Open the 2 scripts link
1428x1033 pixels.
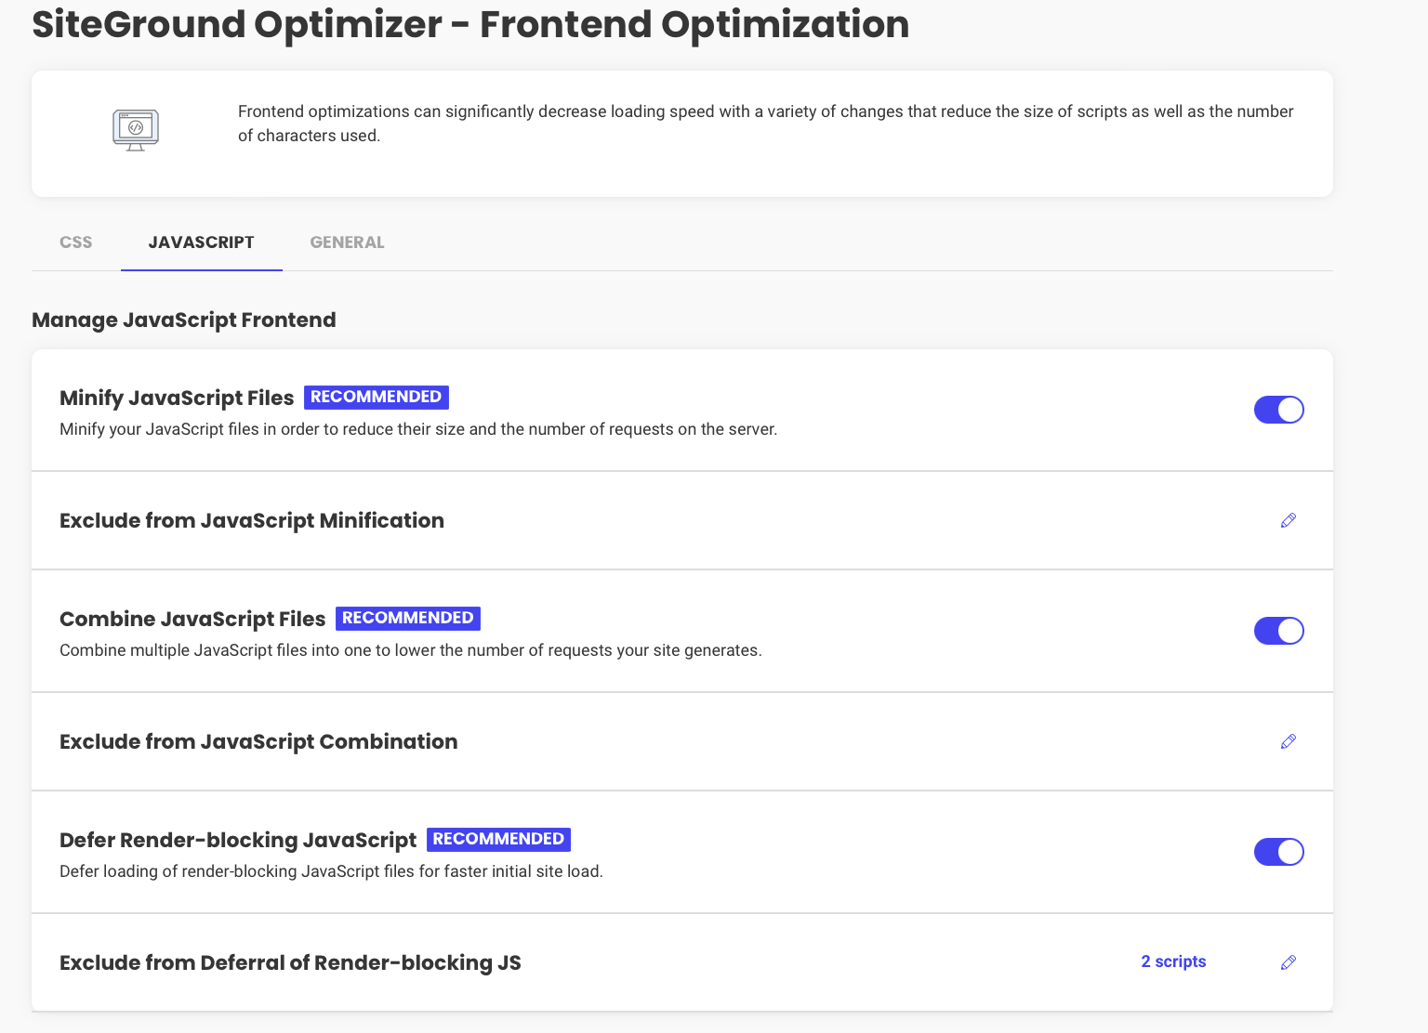(x=1173, y=962)
